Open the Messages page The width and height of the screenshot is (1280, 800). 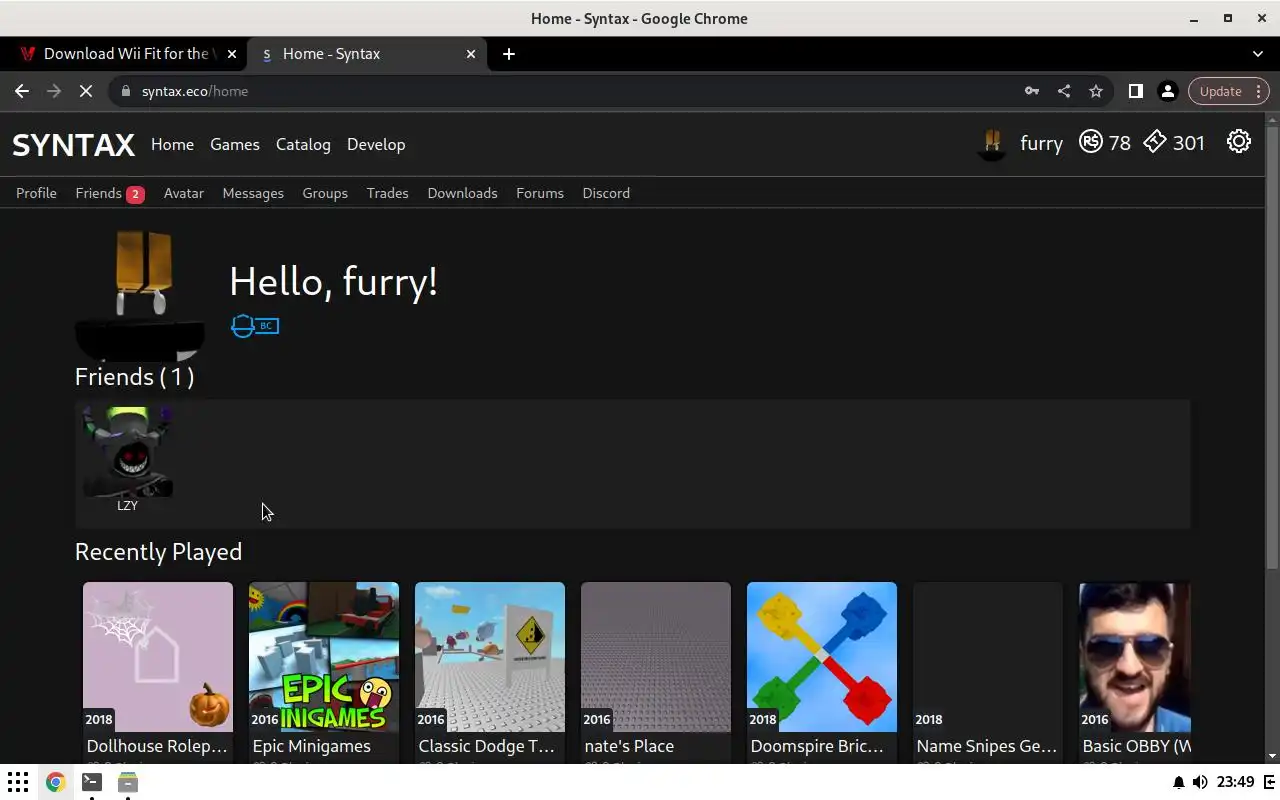click(253, 193)
